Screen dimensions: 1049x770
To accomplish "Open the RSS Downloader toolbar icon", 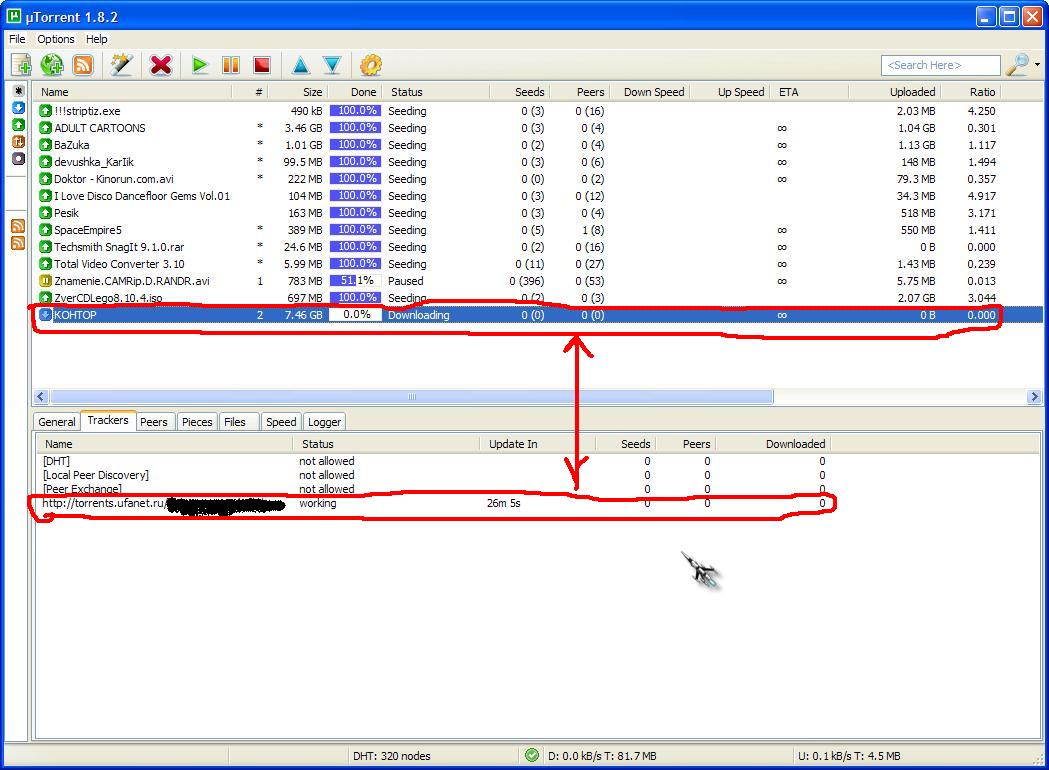I will coord(83,65).
